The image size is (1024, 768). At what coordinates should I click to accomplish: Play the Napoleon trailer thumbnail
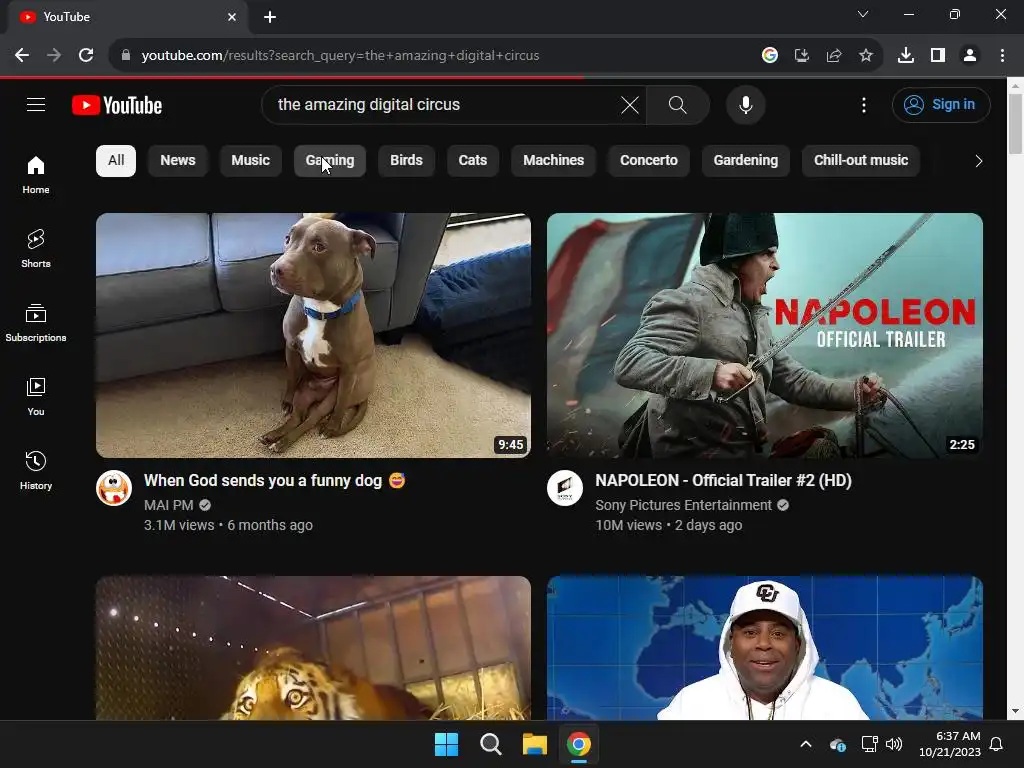pos(765,335)
